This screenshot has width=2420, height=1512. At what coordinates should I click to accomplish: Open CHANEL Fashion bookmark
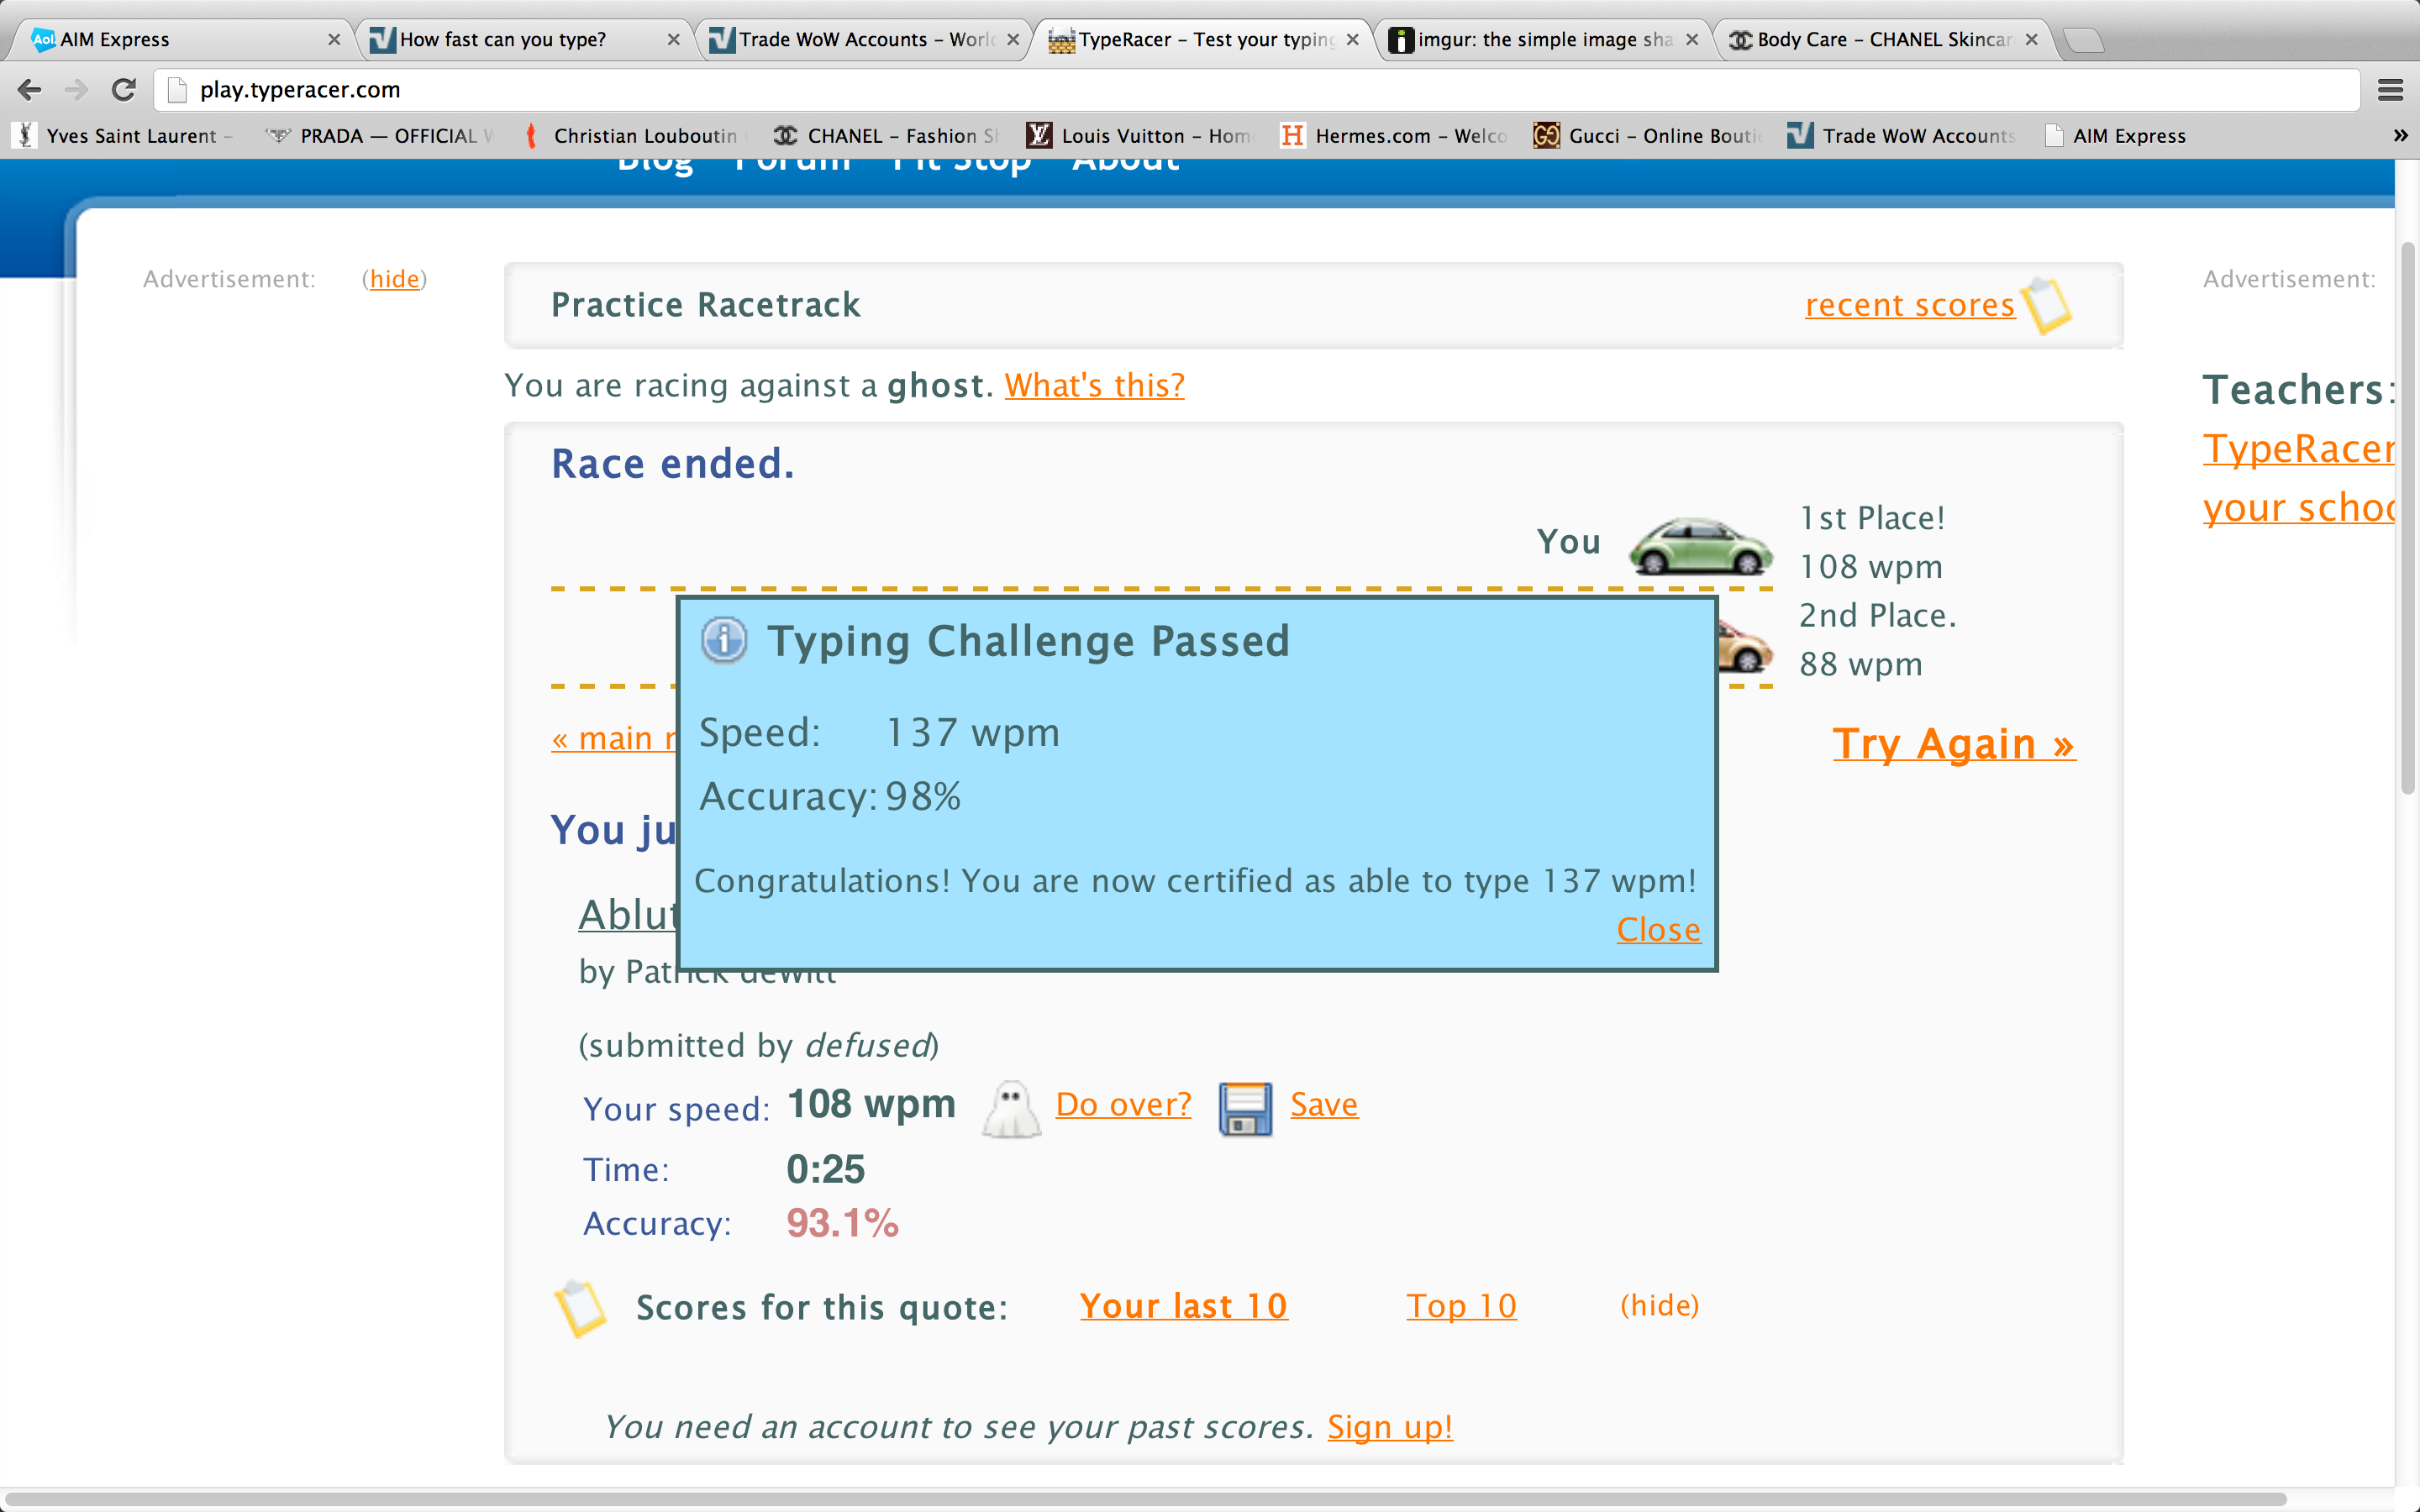pyautogui.click(x=886, y=135)
